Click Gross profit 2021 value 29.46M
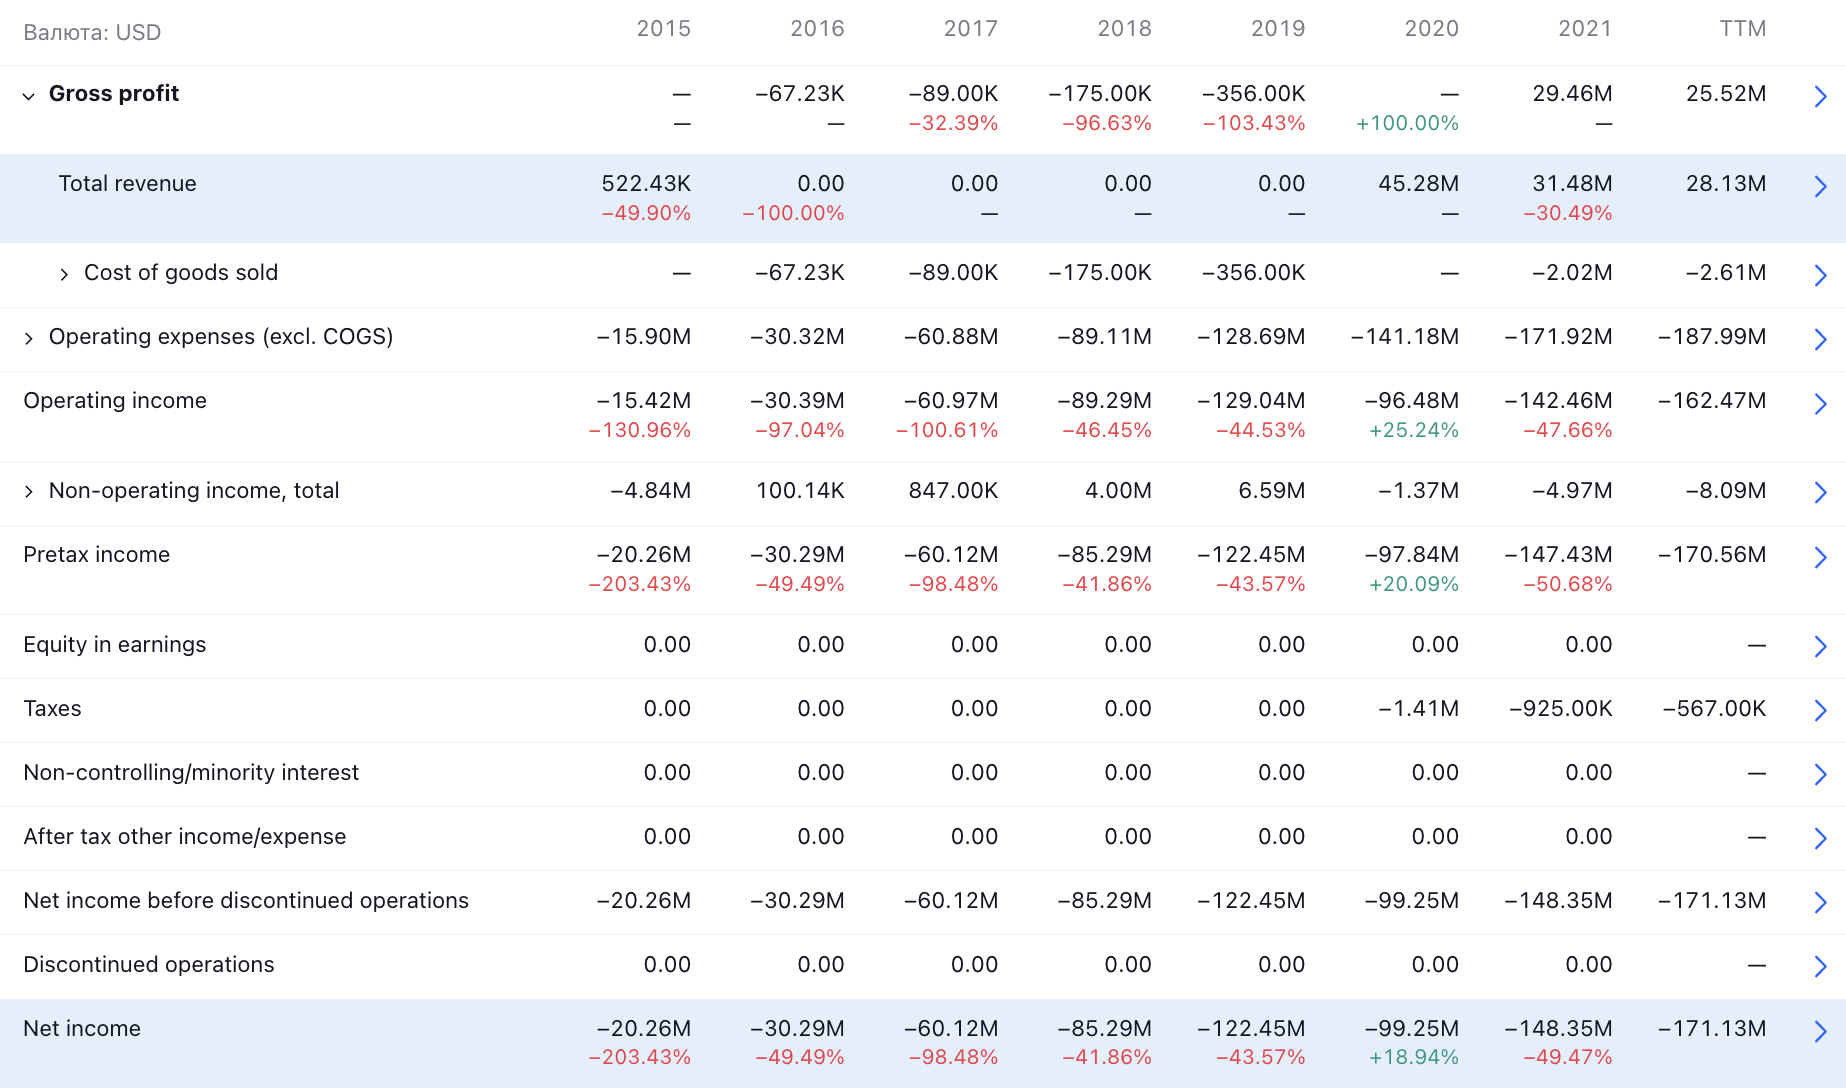The height and width of the screenshot is (1088, 1846). pos(1572,94)
